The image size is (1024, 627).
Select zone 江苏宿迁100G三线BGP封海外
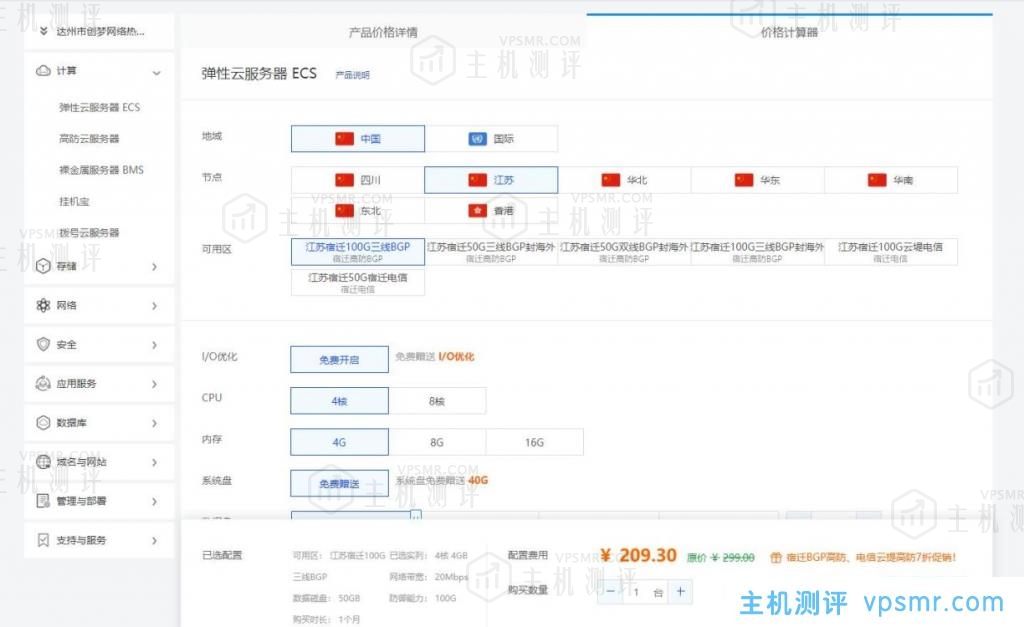(x=758, y=251)
